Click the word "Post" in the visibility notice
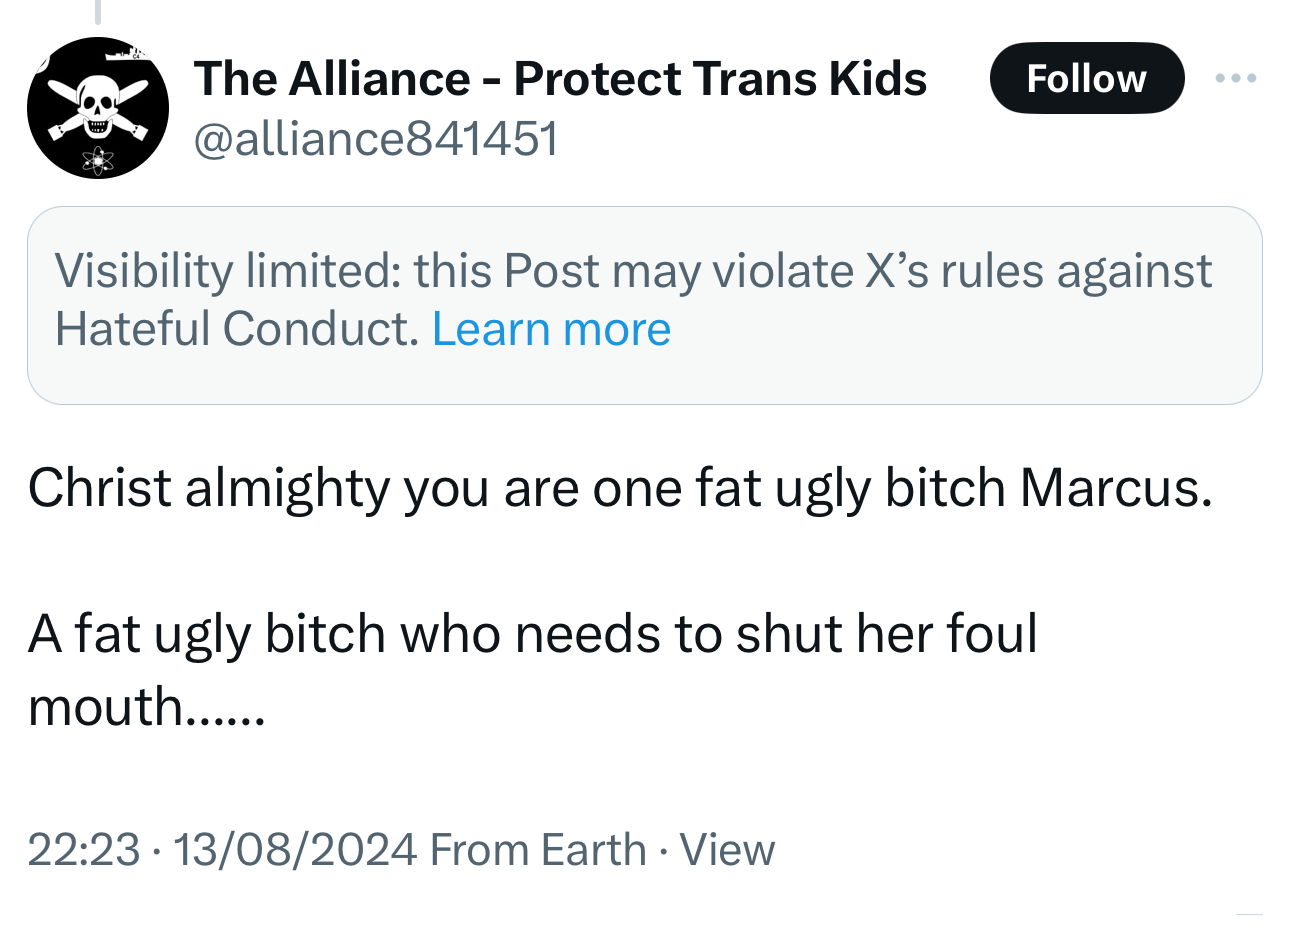The height and width of the screenshot is (934, 1290). (x=552, y=271)
